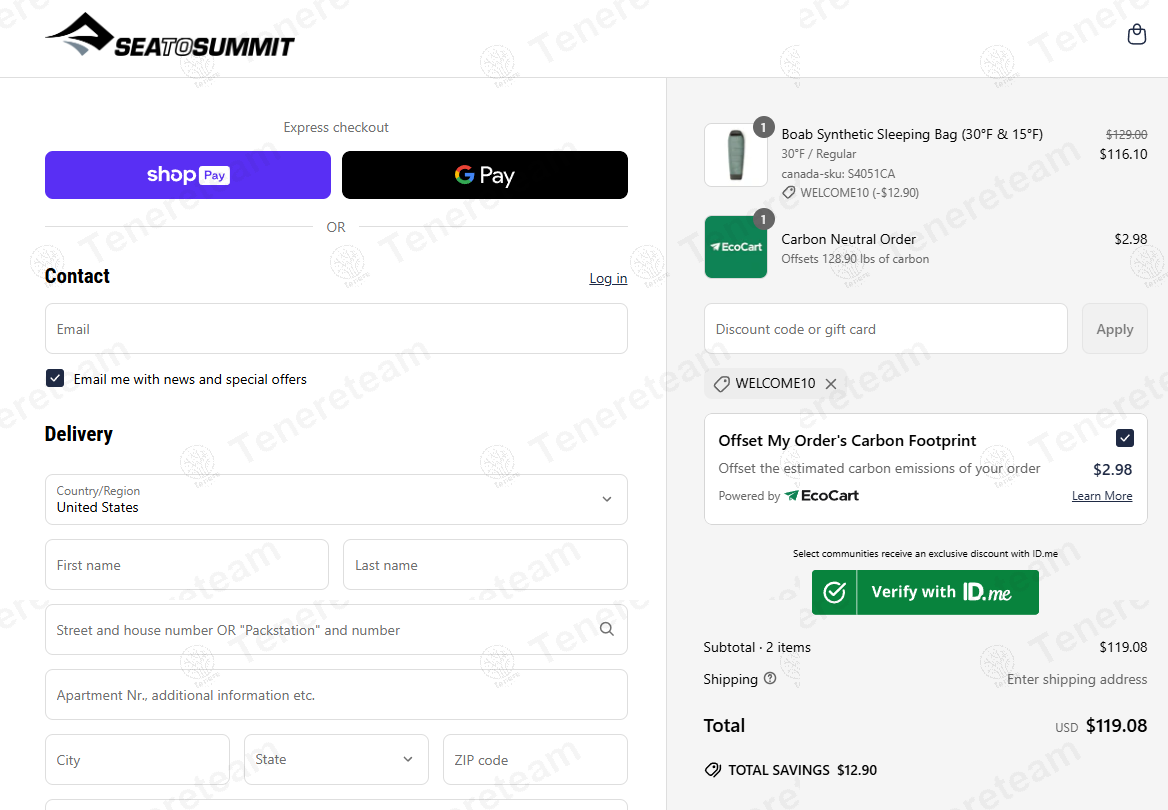Uncheck Email me with news and offers
Viewport: 1168px width, 810px height.
(x=55, y=379)
